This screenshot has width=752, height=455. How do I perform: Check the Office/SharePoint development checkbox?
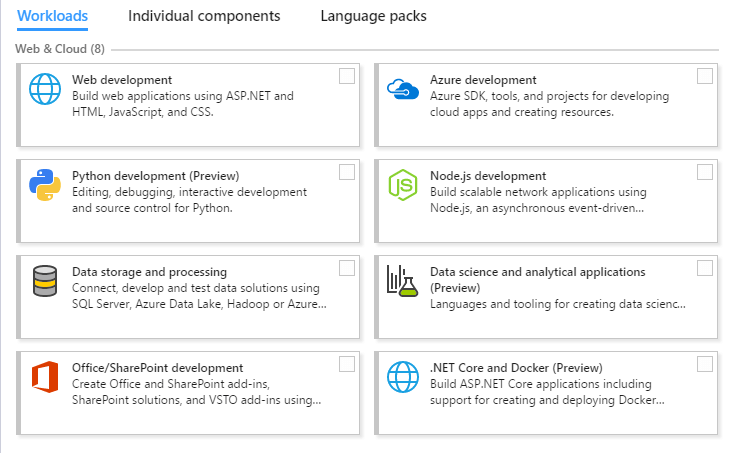(x=347, y=364)
